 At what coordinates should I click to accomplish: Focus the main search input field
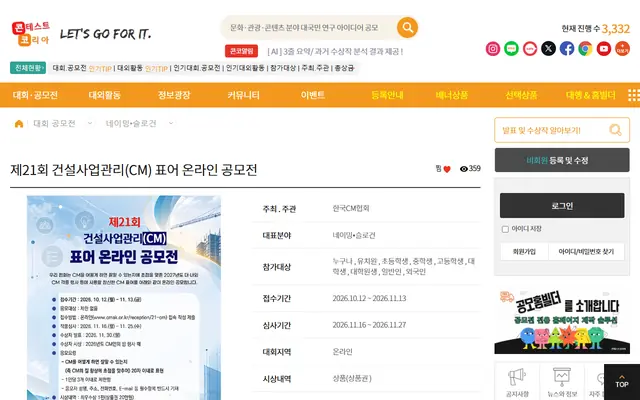(x=308, y=27)
